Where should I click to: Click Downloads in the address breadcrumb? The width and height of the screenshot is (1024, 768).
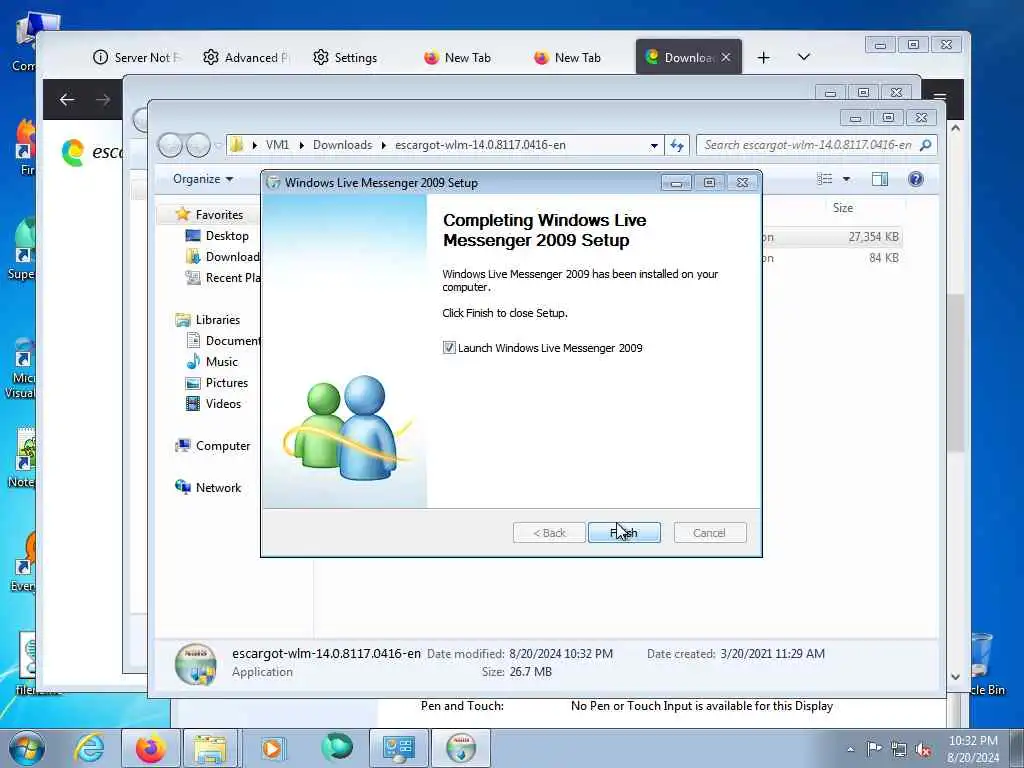[x=342, y=145]
